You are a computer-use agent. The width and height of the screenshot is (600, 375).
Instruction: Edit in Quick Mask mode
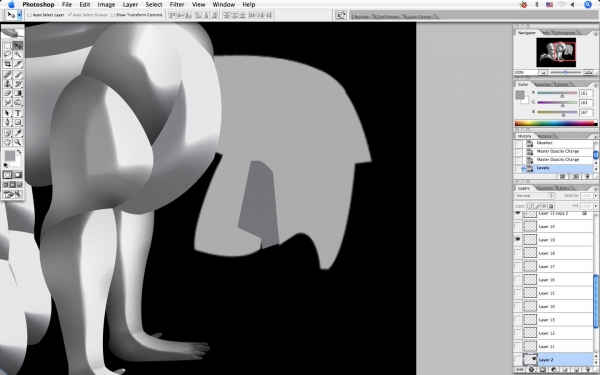[18, 175]
